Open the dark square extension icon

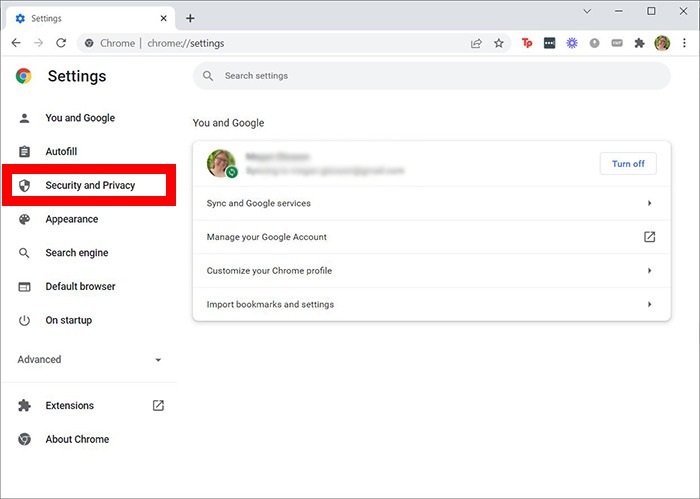coord(550,43)
